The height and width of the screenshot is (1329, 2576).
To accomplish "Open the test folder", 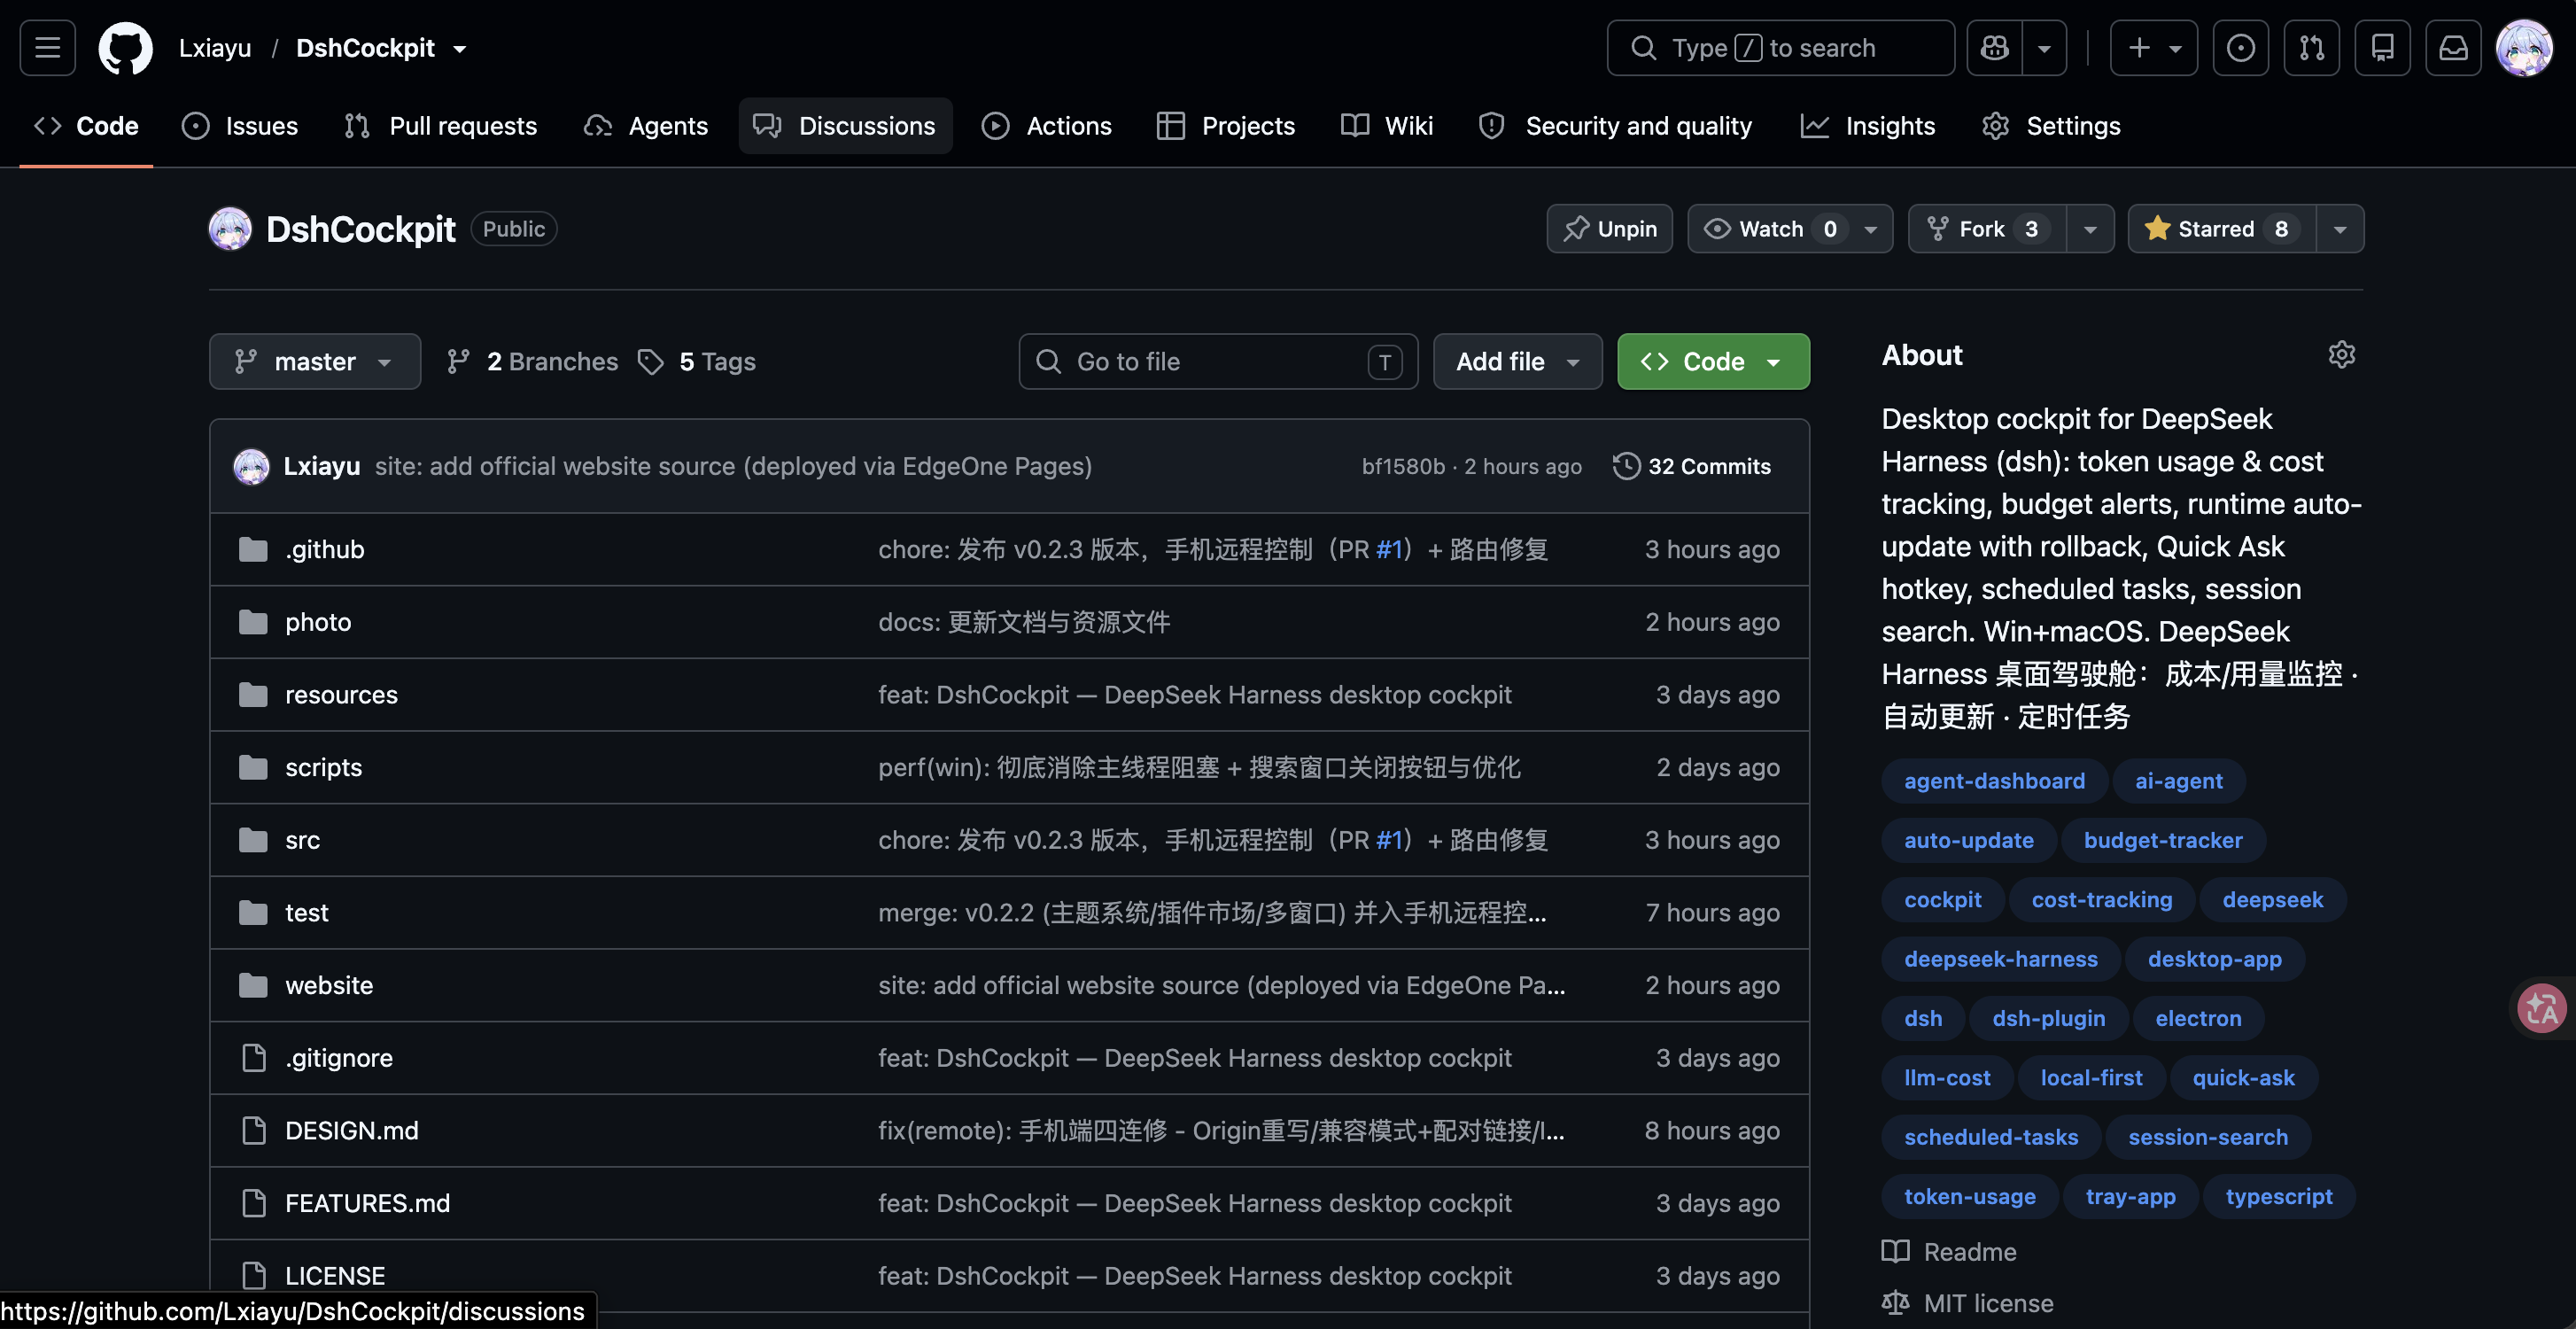I will tap(306, 912).
